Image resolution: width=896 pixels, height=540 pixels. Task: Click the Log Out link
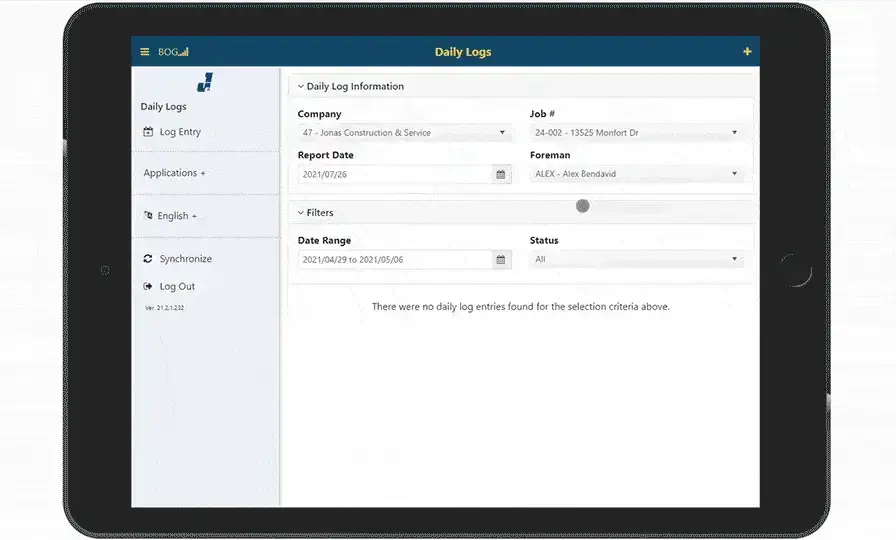tap(177, 287)
